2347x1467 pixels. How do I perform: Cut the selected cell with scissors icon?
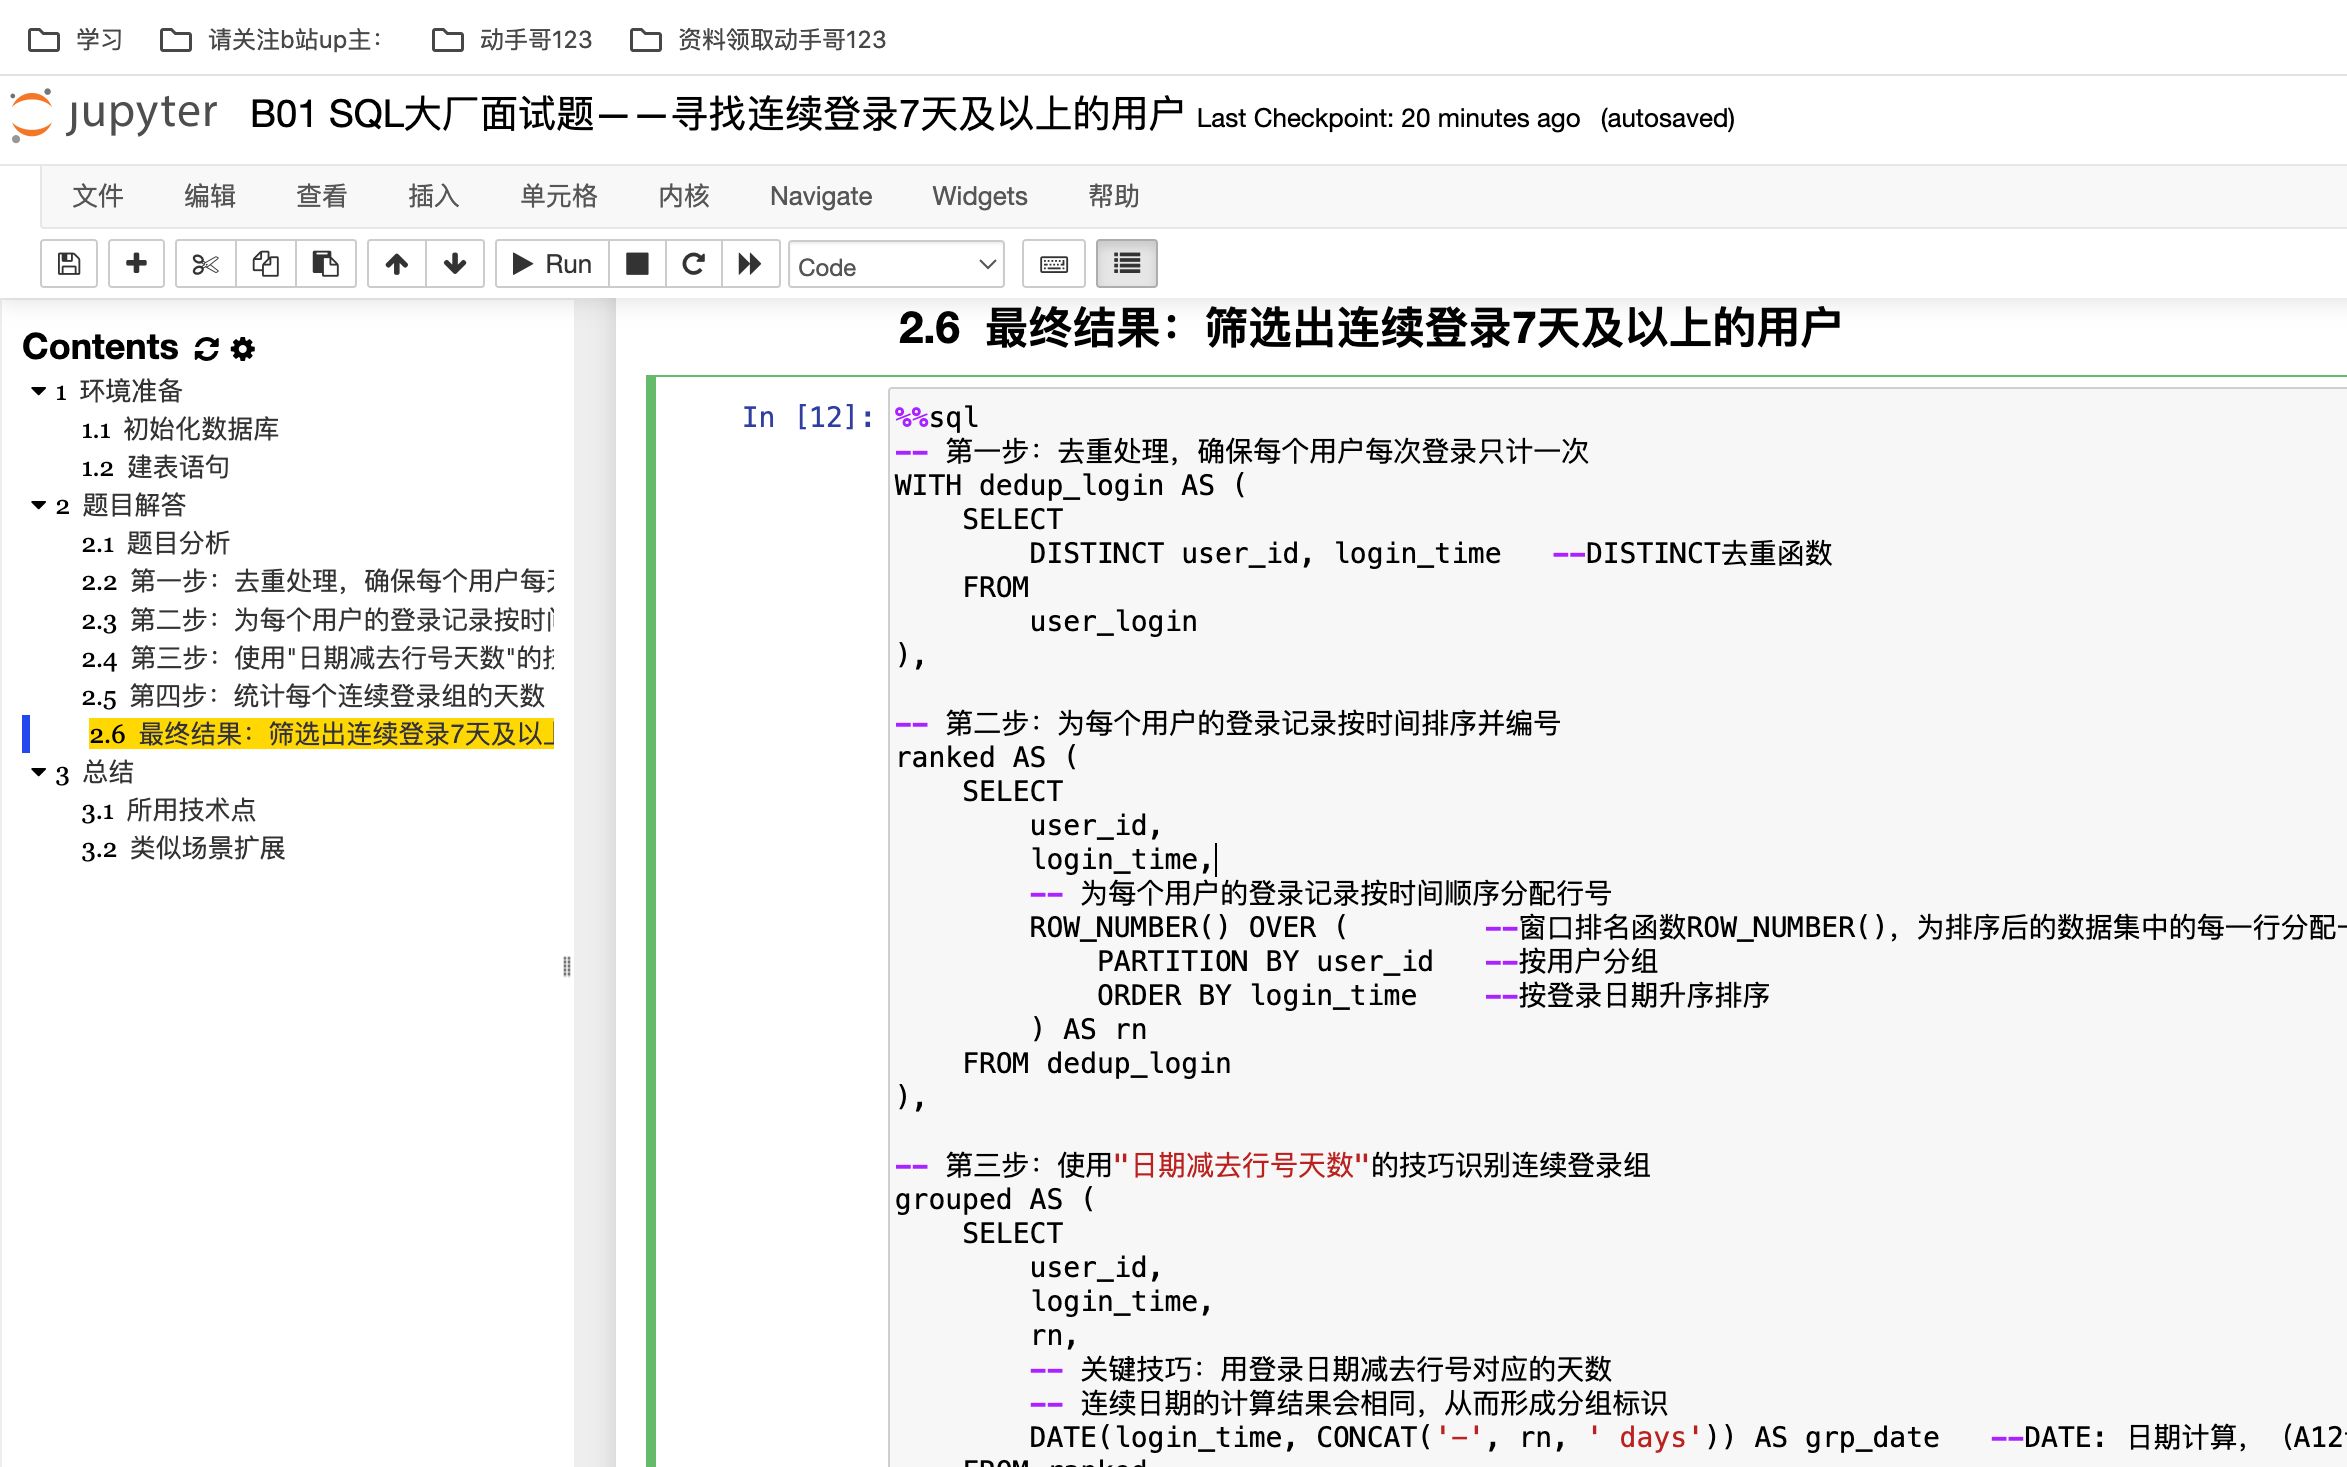[x=204, y=263]
